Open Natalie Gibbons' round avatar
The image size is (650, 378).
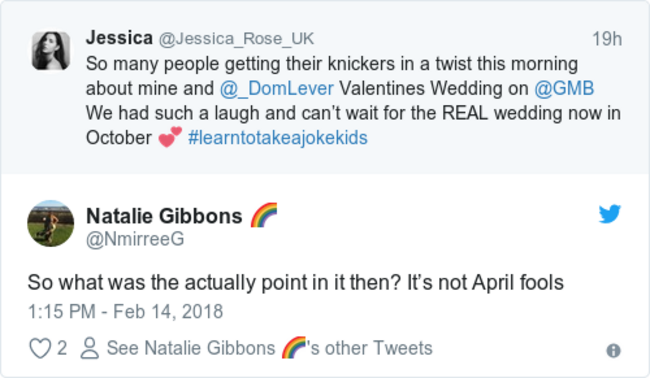click(51, 223)
